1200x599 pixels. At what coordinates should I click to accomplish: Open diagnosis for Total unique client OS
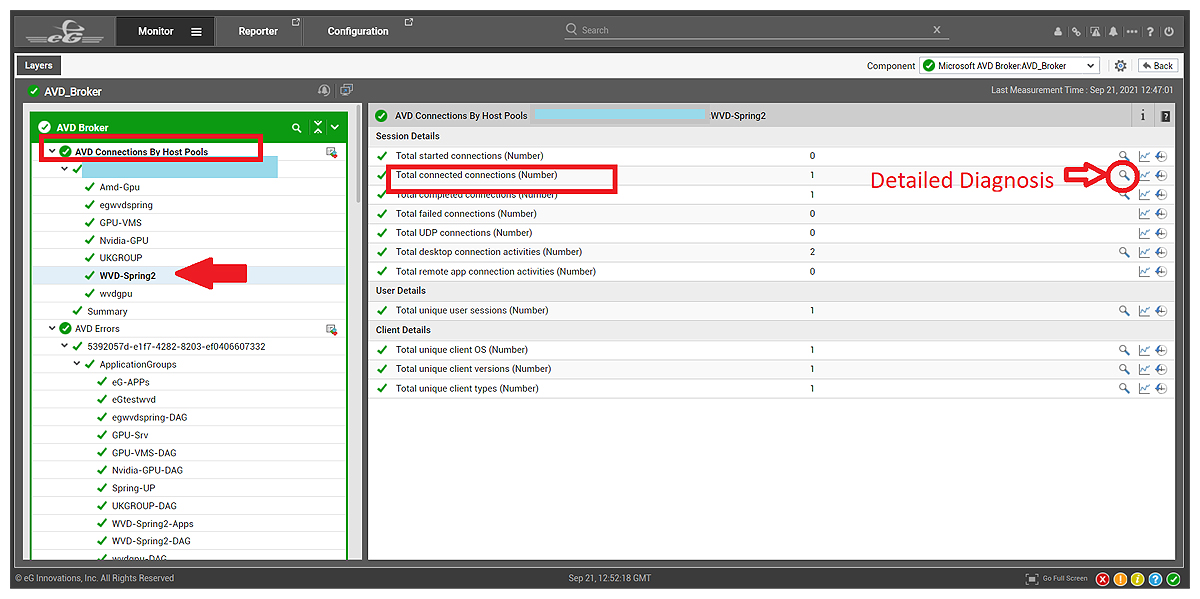coord(1124,350)
